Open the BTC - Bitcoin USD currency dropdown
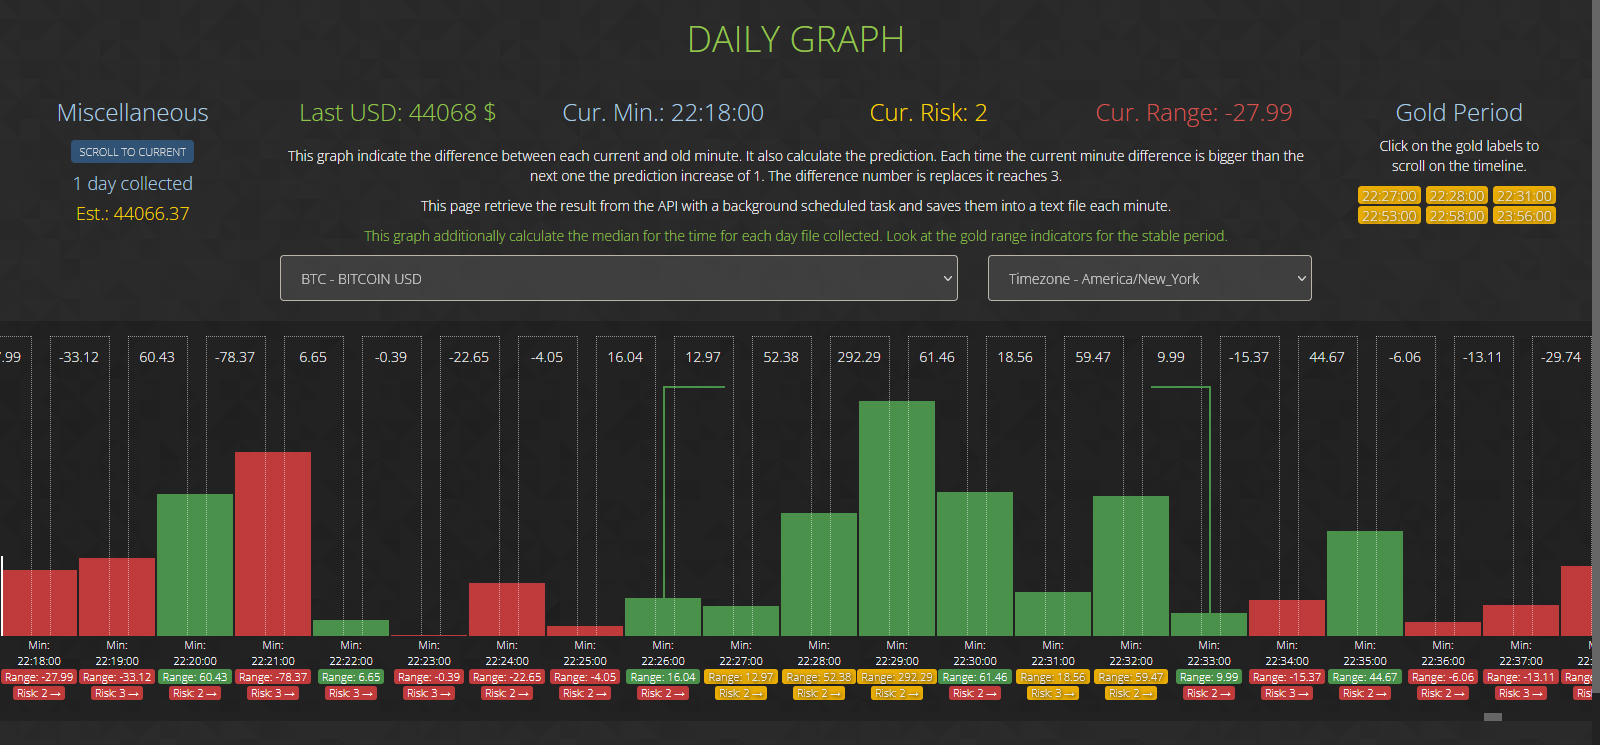Screen dimensions: 1600x745 [x=618, y=278]
